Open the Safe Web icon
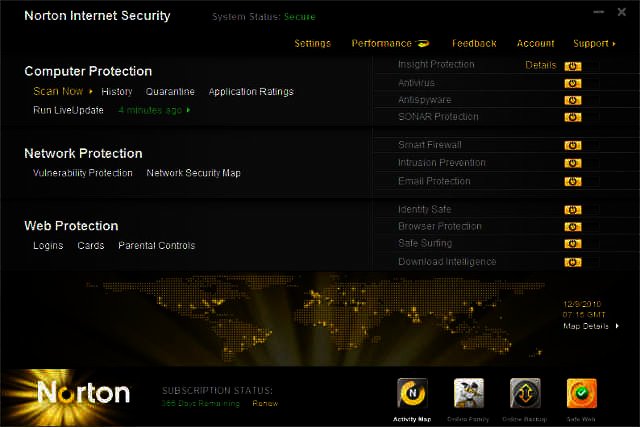This screenshot has height=427, width=640. tap(582, 393)
